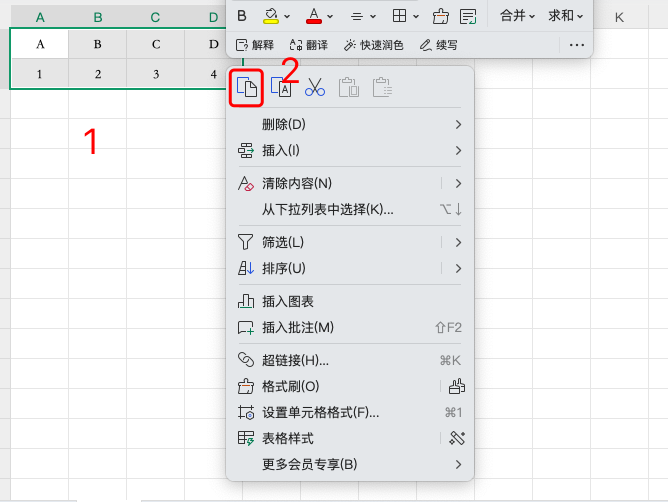Click the 快速润色 quick polish button
The image size is (668, 502).
(373, 45)
